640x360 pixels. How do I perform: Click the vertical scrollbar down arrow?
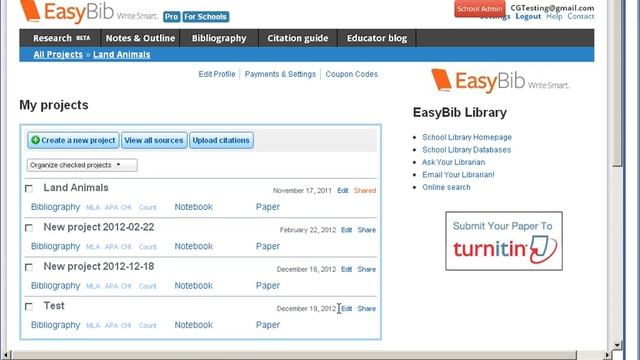click(617, 345)
